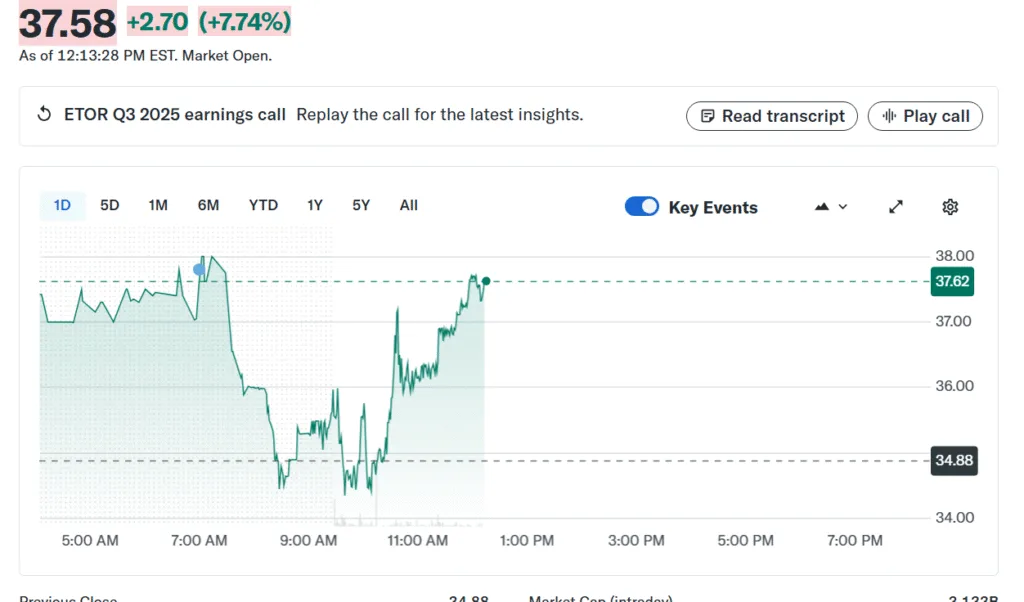Disable the Key Events toggle

coord(642,207)
